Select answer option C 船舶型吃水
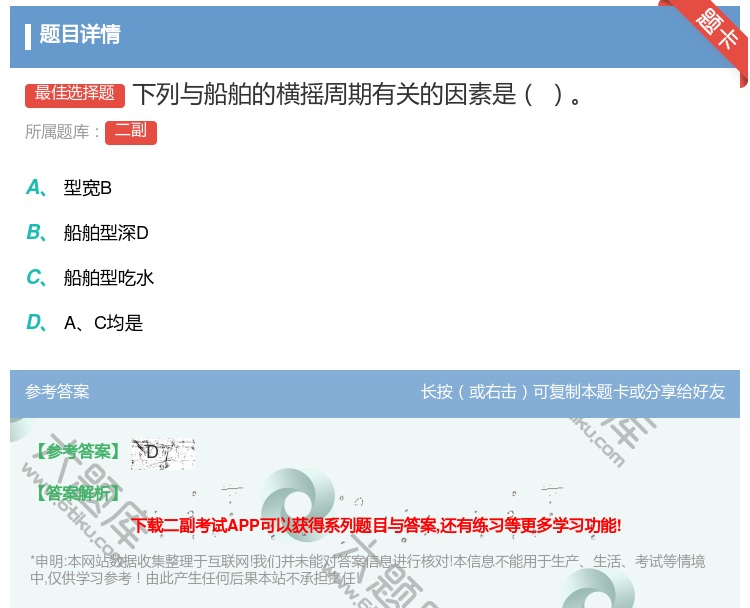750x608 pixels. (90, 278)
